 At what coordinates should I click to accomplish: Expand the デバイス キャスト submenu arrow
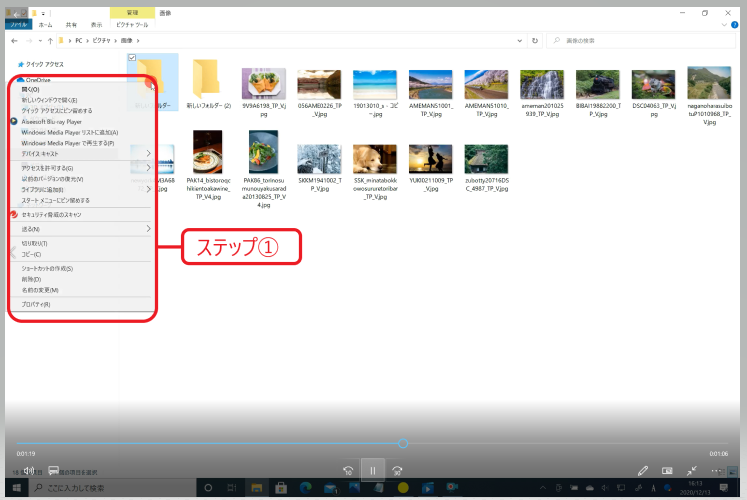(x=148, y=154)
